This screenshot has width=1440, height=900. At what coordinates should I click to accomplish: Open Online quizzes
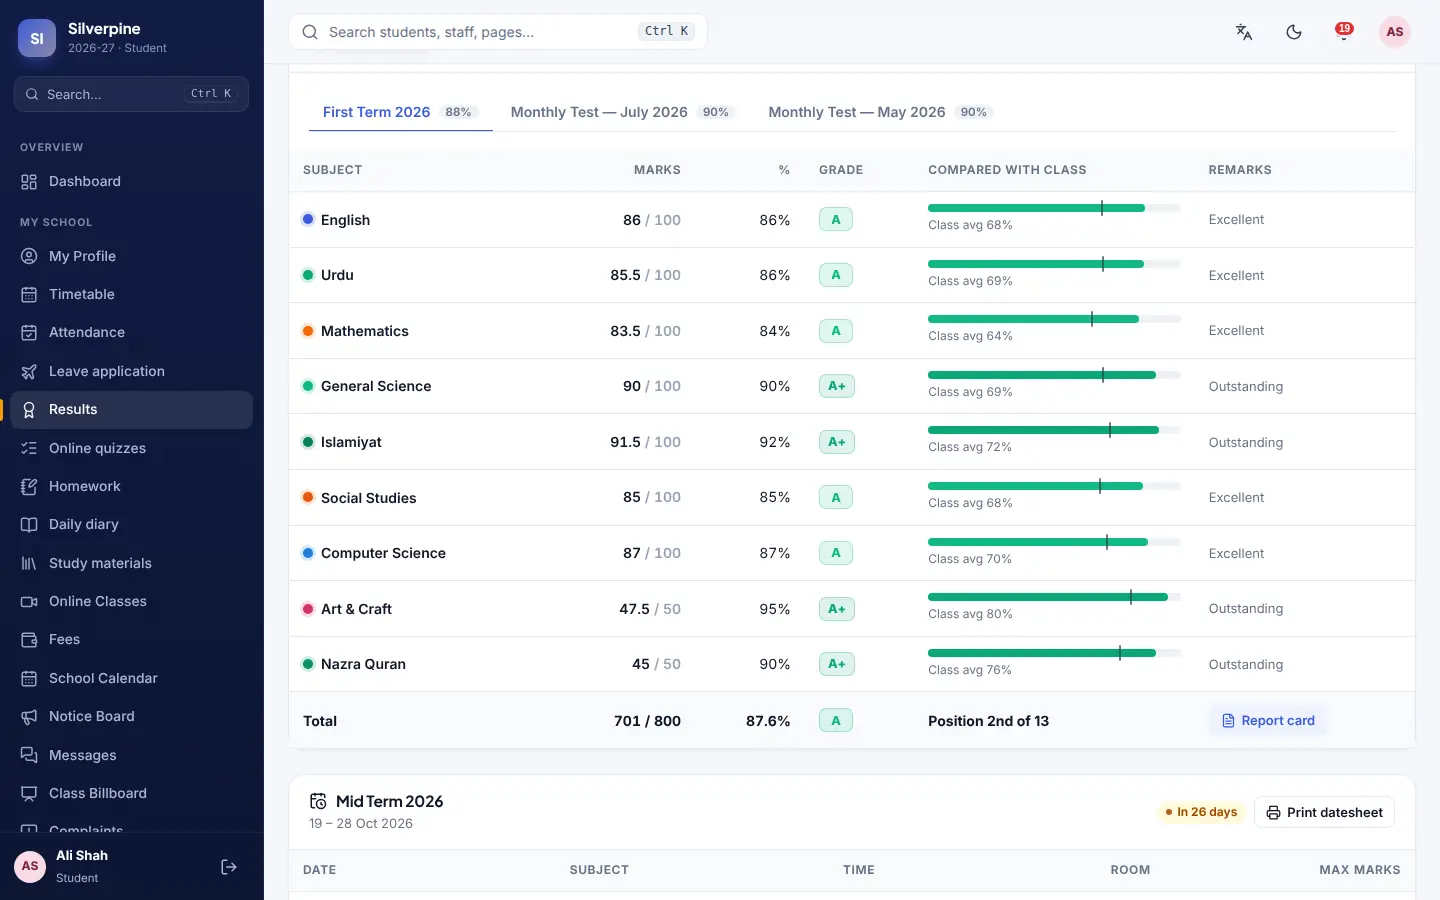131,448
